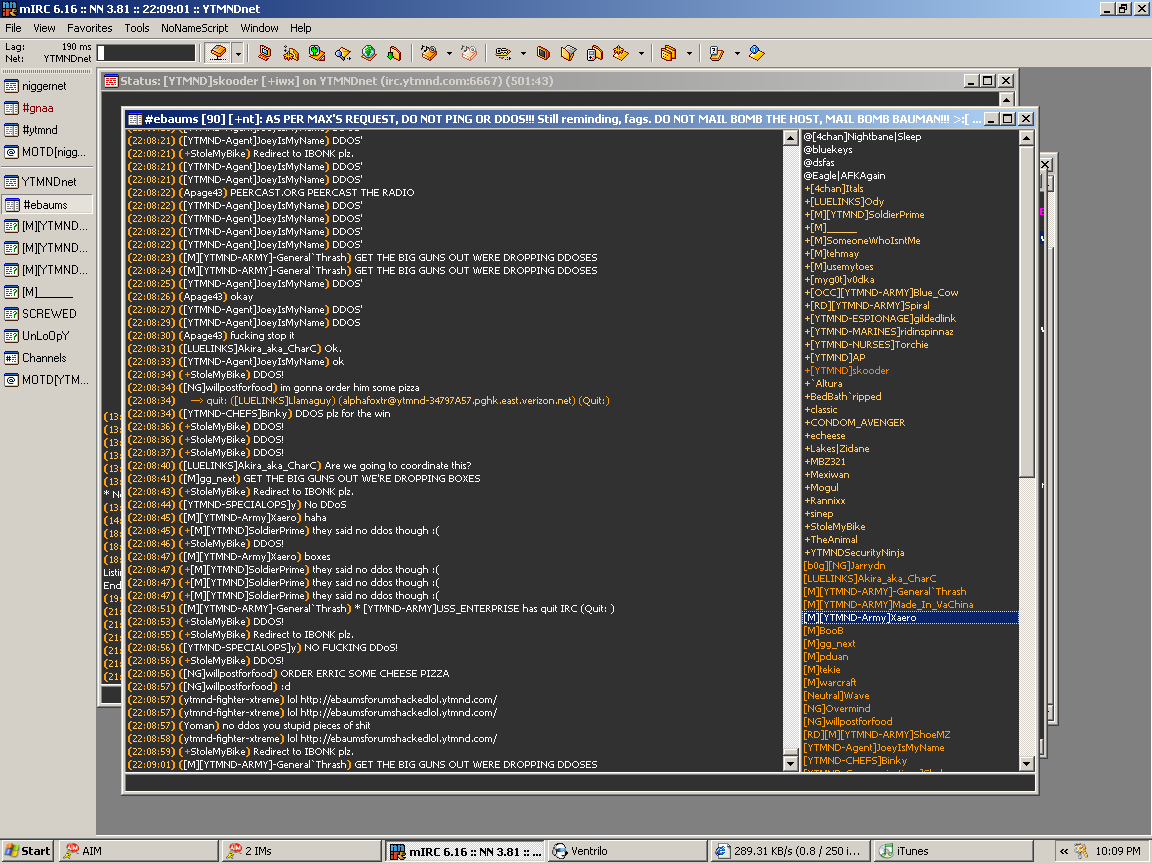Viewport: 1152px width, 864px height.
Task: Click the magnifying glass toolbar icon
Action: [x=342, y=53]
